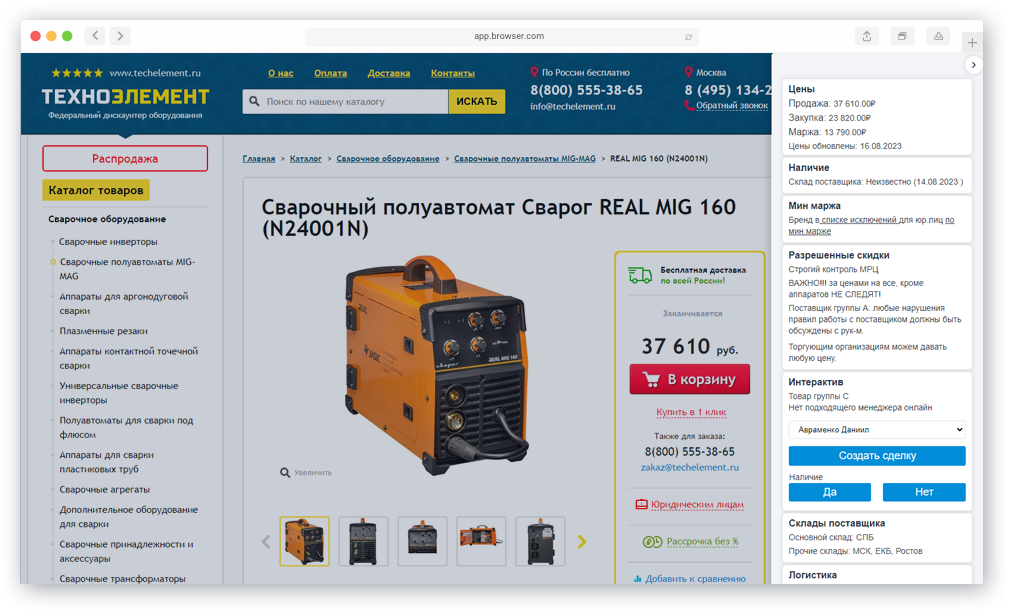The width and height of the screenshot is (1011, 613).
Task: Open Сварочные инверторы category
Action: tap(108, 242)
